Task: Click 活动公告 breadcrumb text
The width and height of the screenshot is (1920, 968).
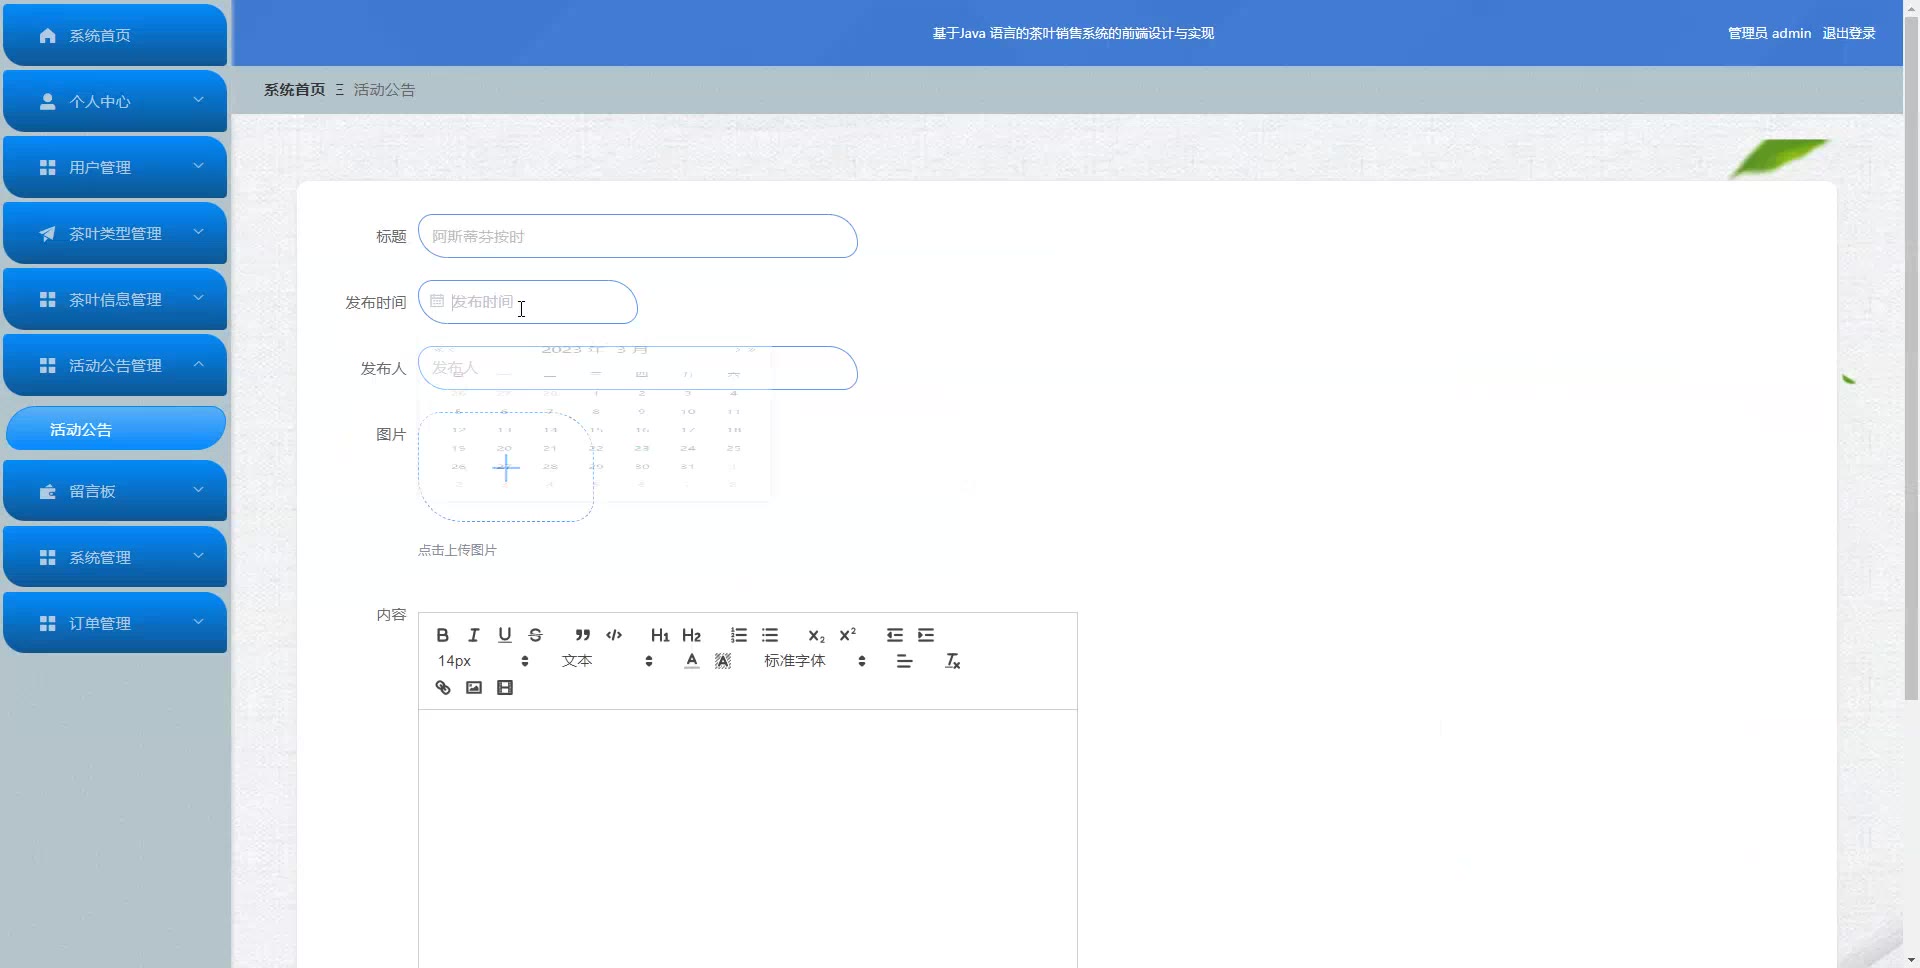Action: [384, 90]
